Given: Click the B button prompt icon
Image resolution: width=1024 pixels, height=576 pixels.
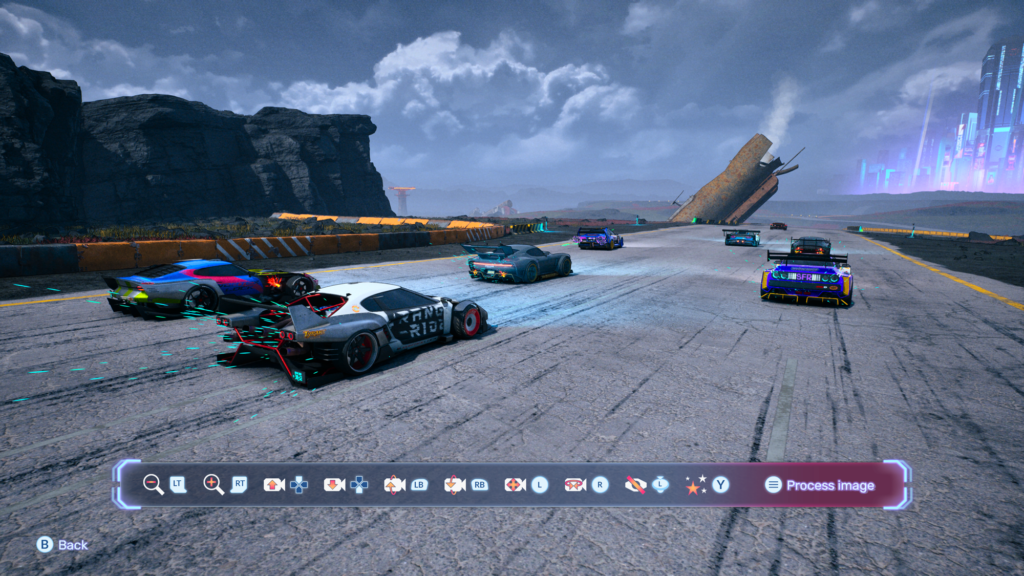Looking at the screenshot, I should coord(44,545).
